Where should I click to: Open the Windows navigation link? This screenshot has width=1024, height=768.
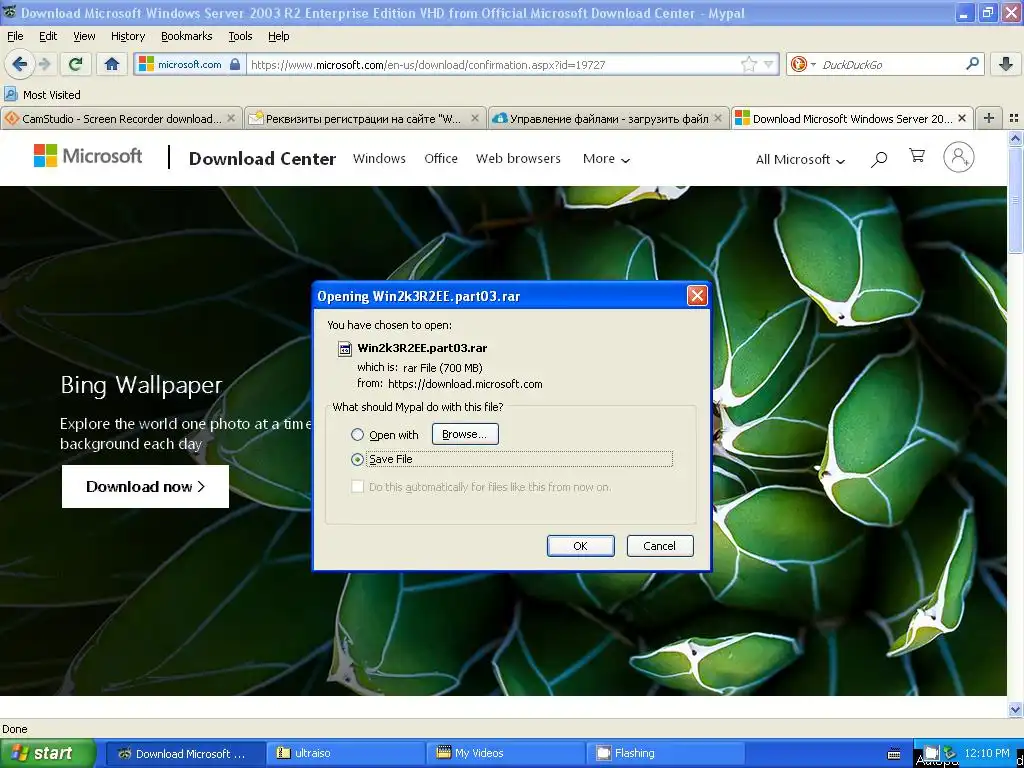[x=379, y=158]
